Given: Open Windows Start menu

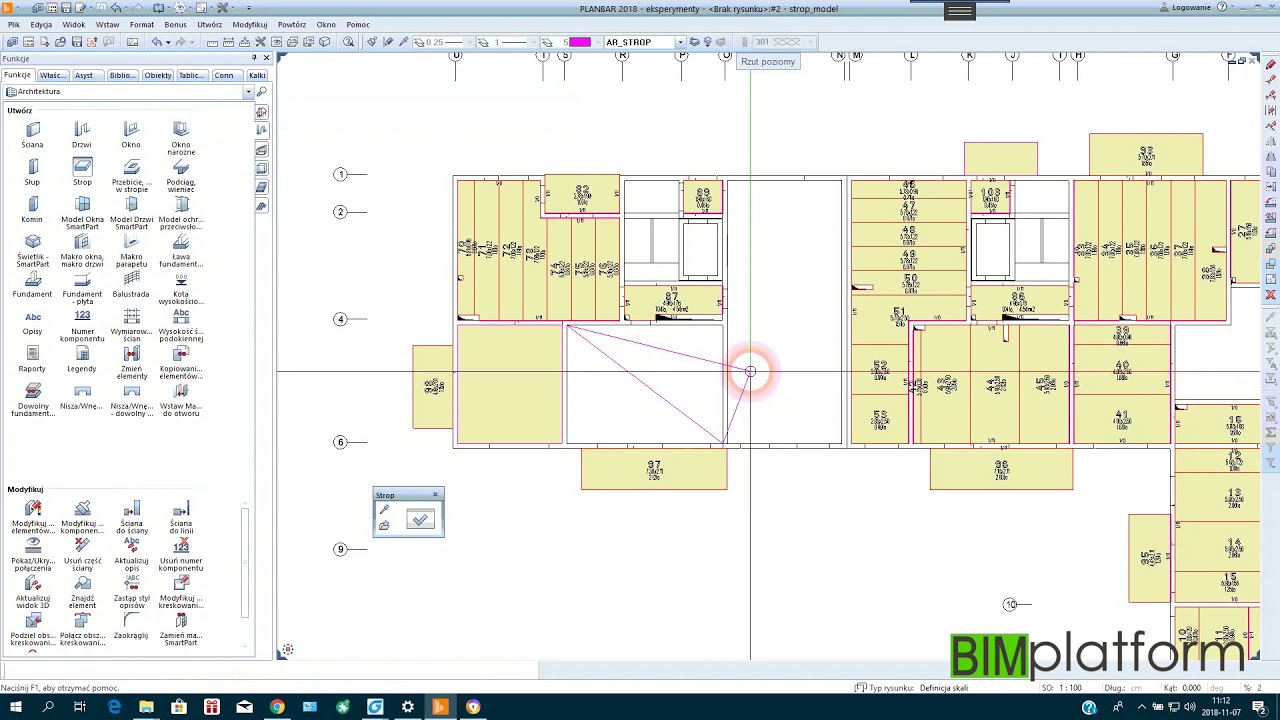Looking at the screenshot, I should click(x=15, y=708).
